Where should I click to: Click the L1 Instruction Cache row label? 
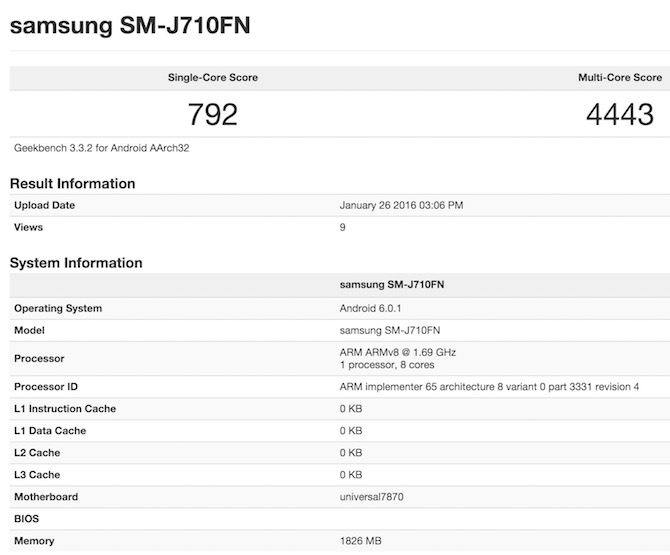tap(65, 409)
